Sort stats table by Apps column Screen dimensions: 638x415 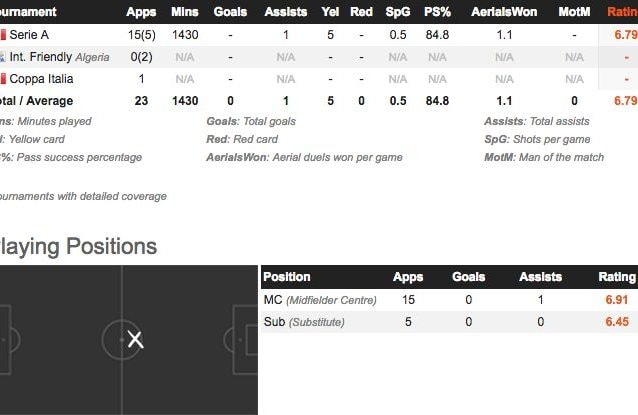point(141,12)
